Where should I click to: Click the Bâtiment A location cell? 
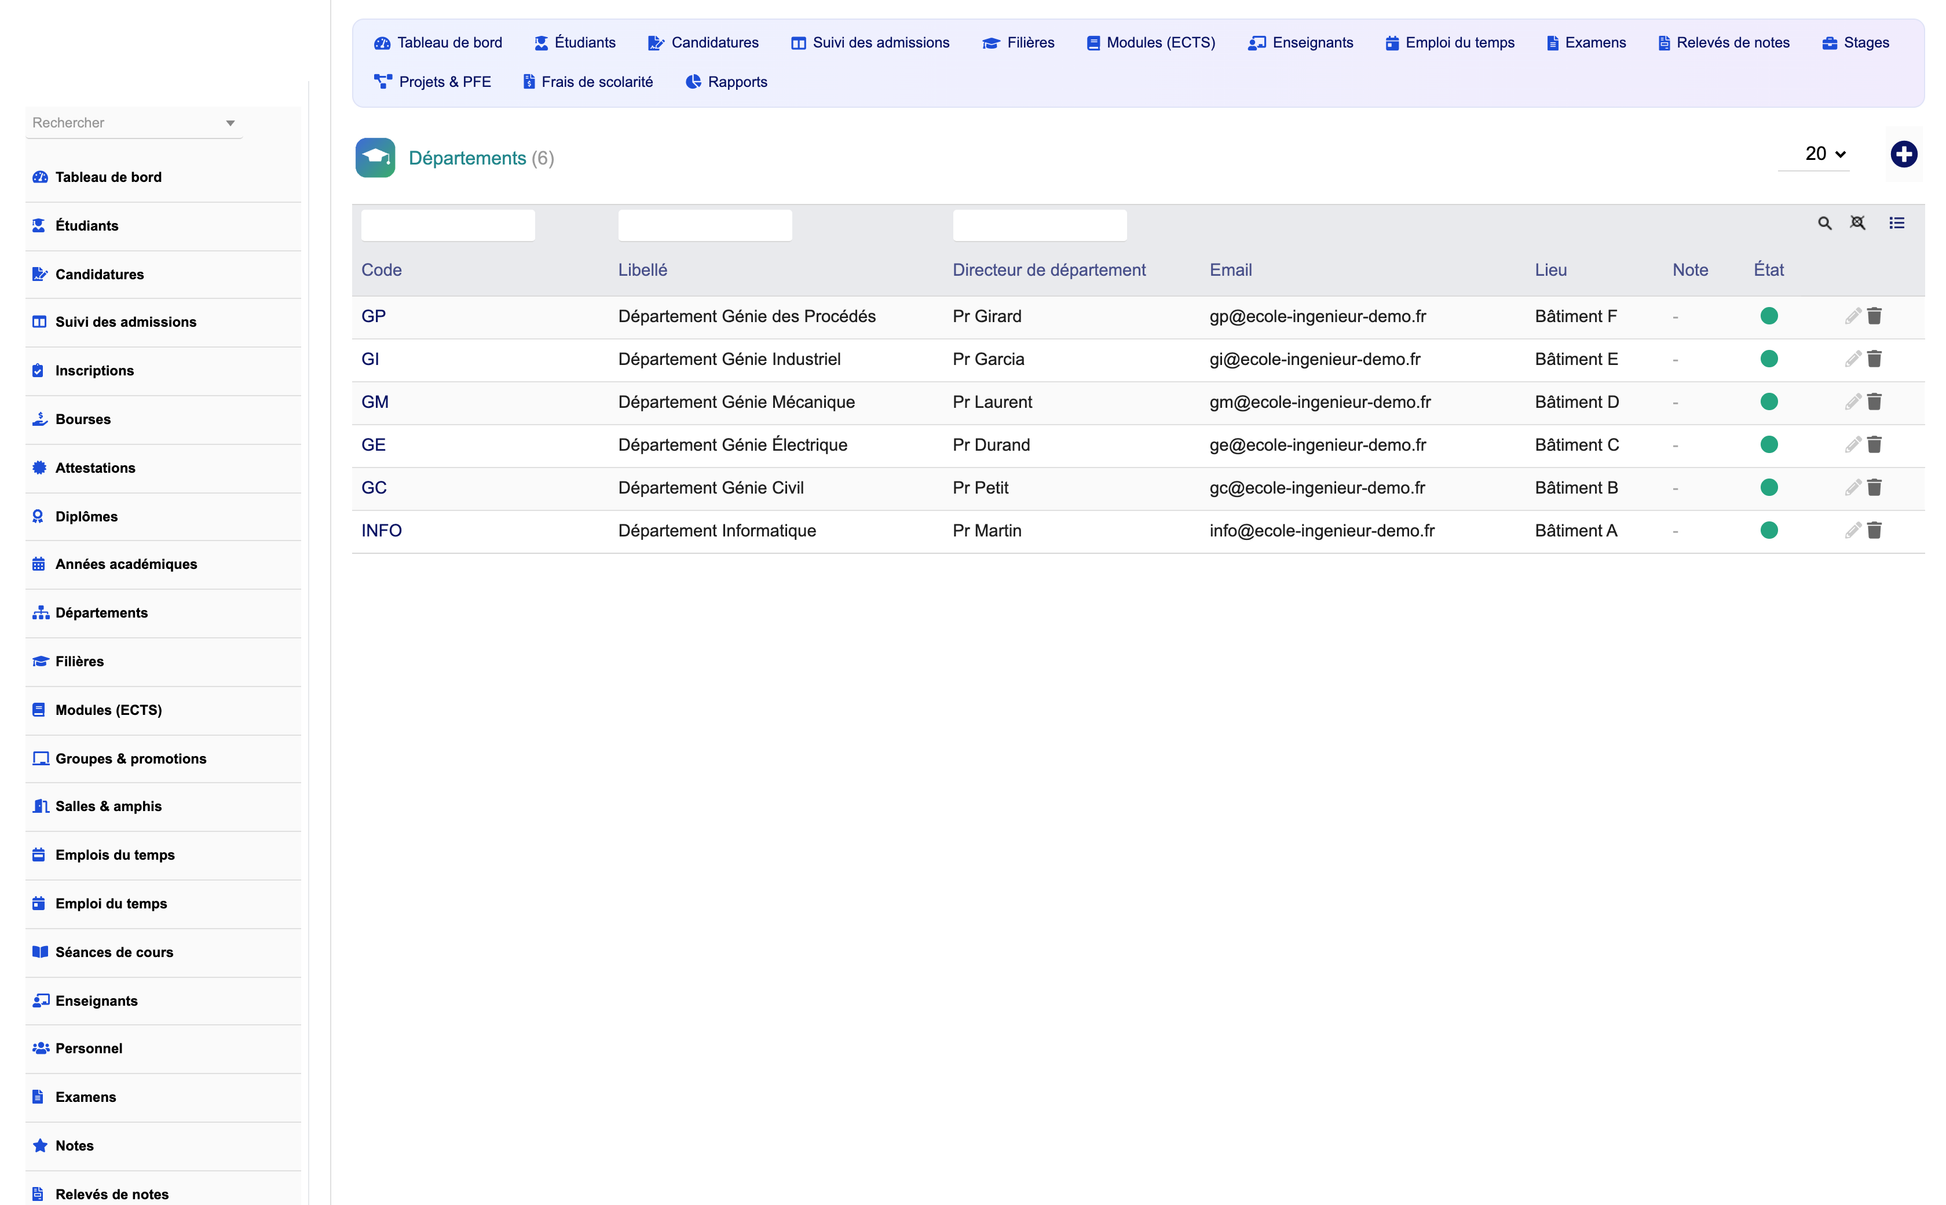tap(1575, 531)
